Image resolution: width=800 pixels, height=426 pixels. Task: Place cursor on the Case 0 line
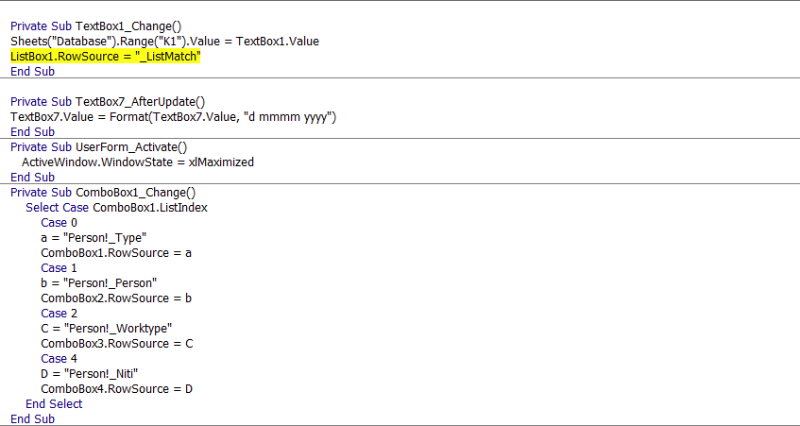click(x=54, y=222)
